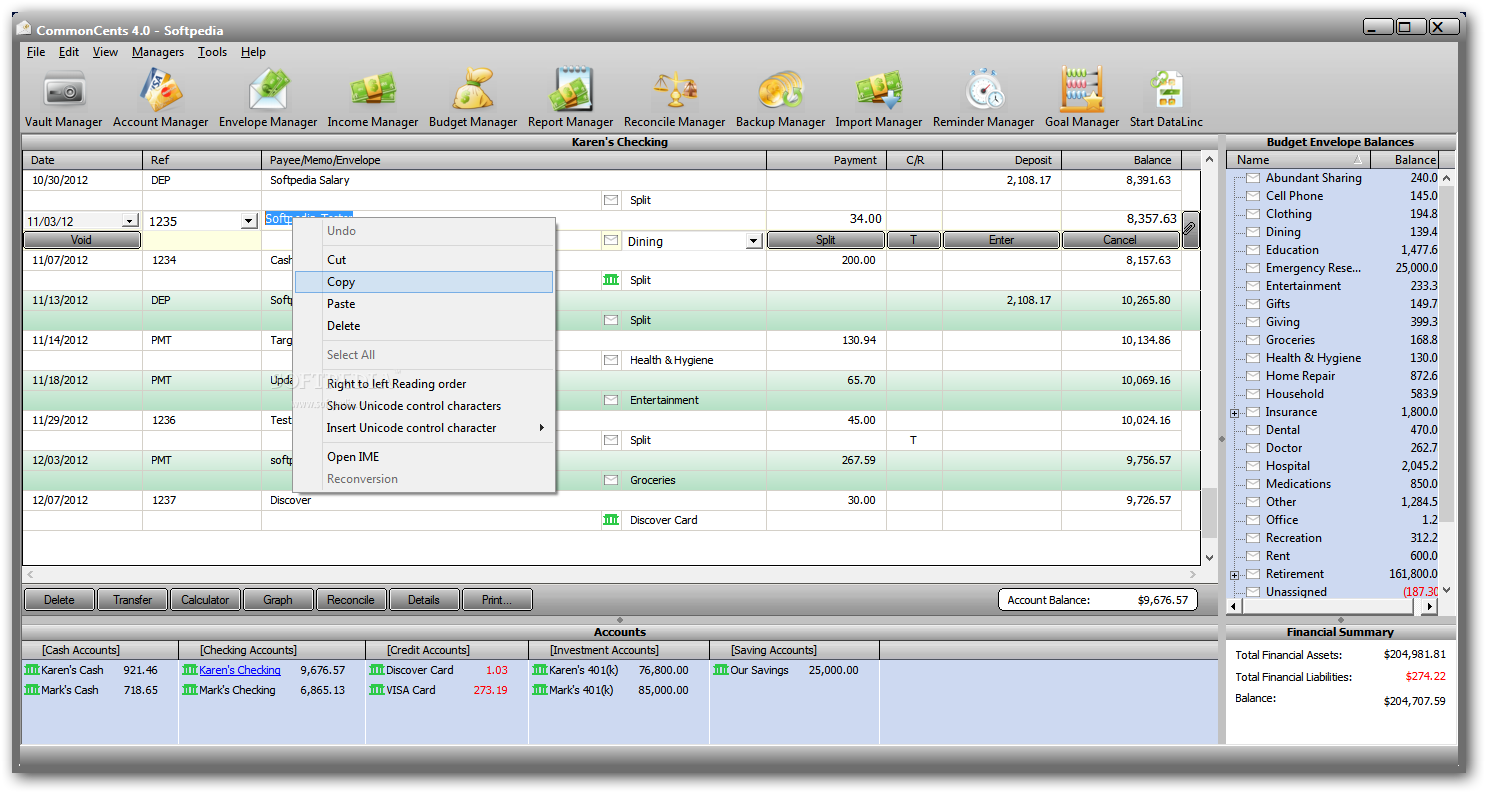This screenshot has height=793, width=1486.
Task: Click envelope icon beside Health & Hygiene
Action: click(611, 360)
